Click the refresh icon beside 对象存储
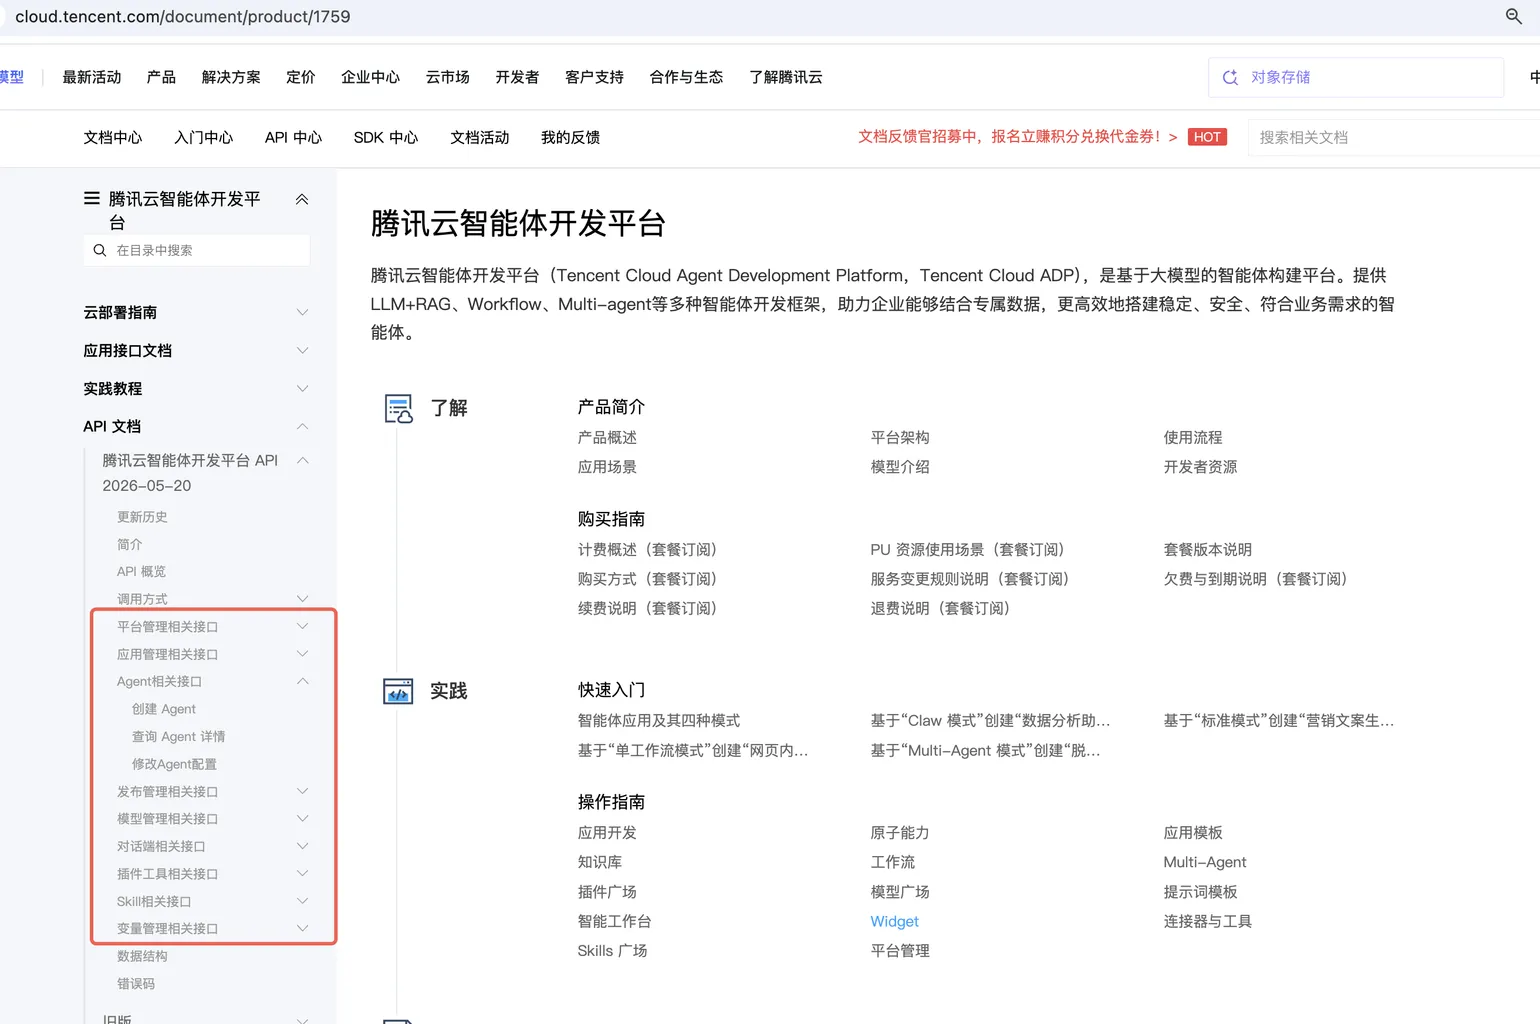Screen dimensions: 1540x1024 pos(1230,77)
